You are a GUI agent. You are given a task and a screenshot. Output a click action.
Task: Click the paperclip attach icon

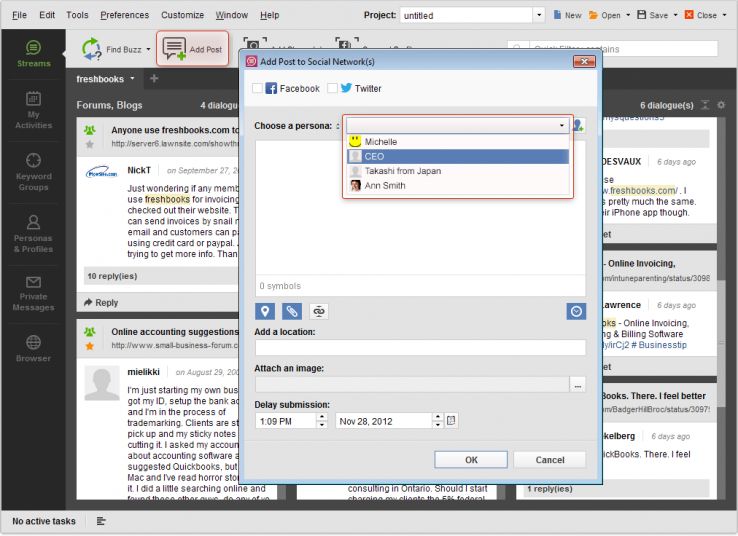tap(291, 312)
